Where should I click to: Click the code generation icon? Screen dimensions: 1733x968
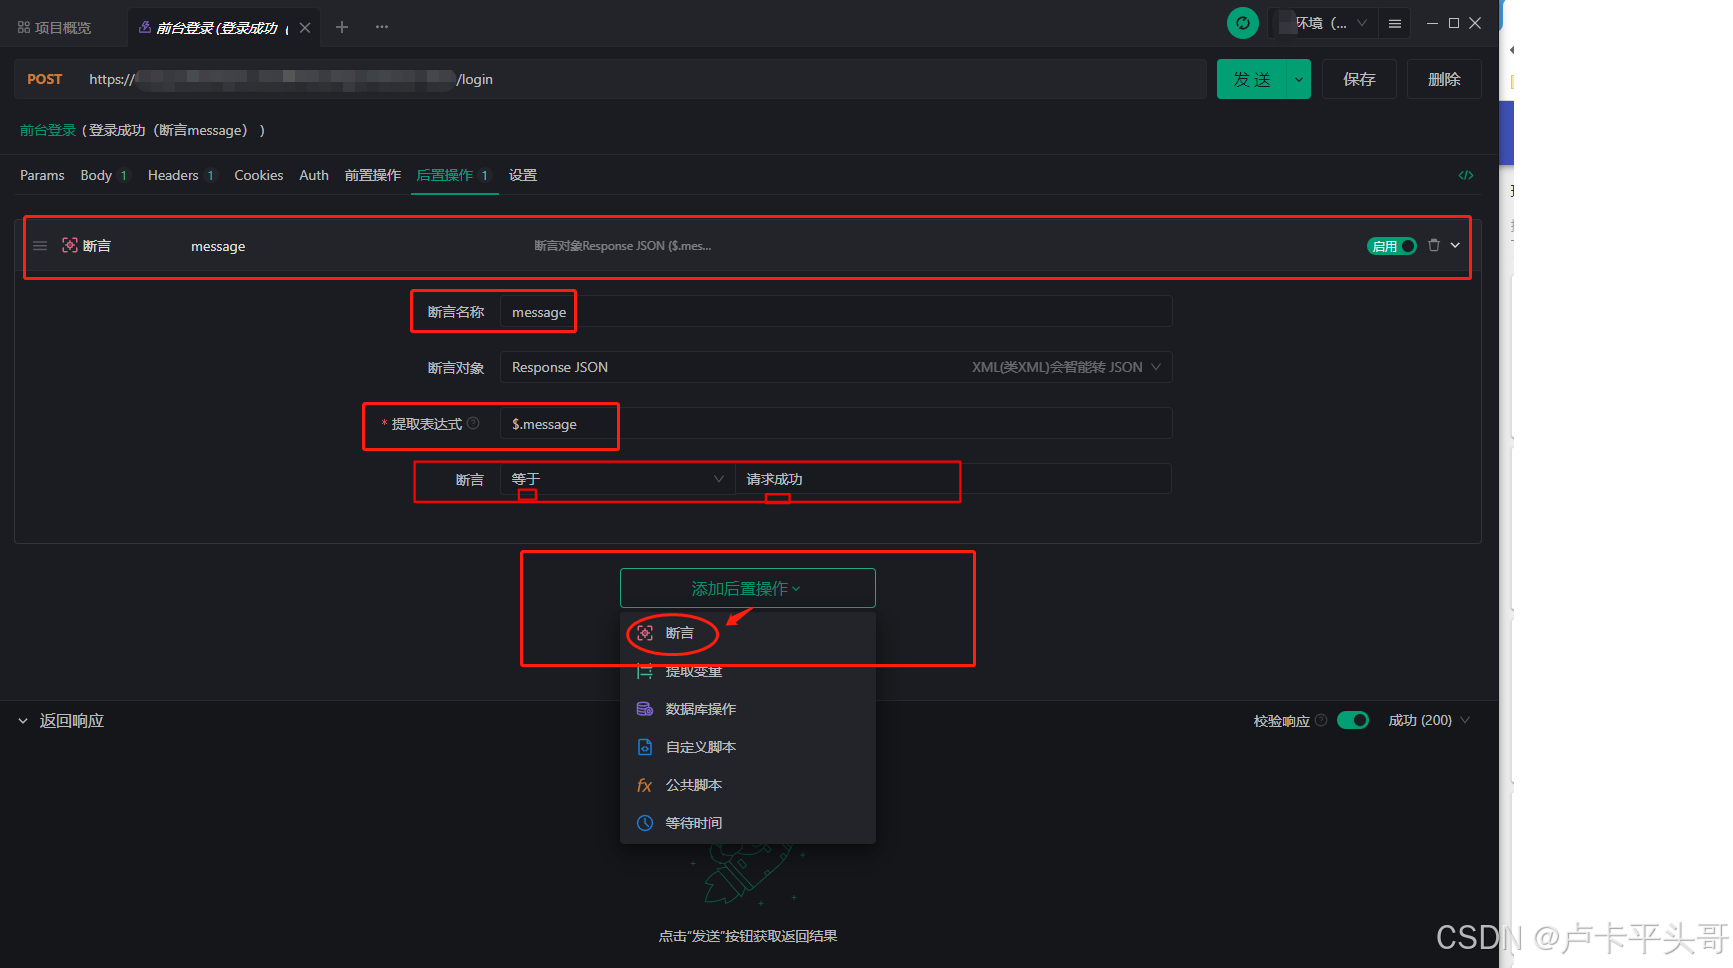[x=1466, y=175]
